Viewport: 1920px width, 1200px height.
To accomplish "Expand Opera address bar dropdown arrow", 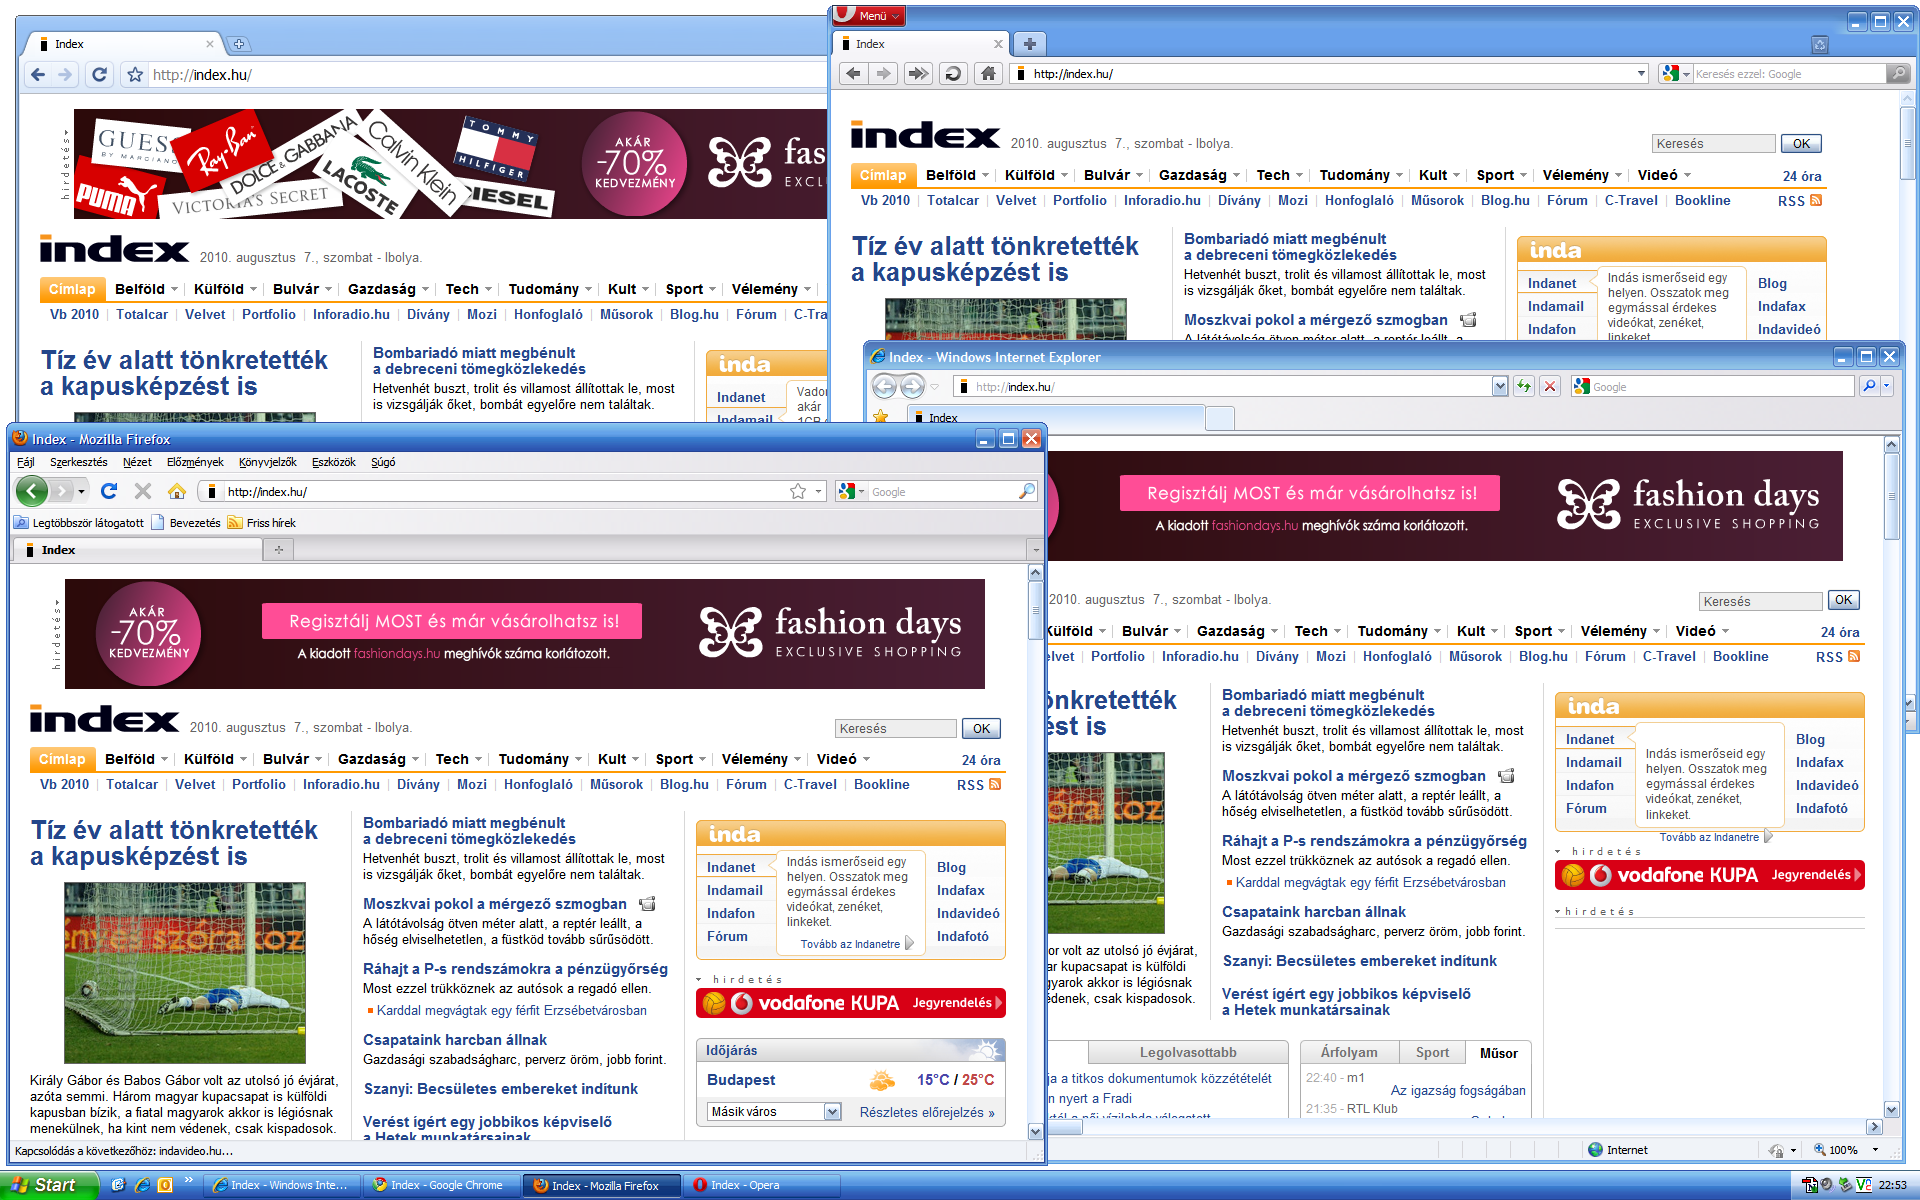I will tap(1641, 73).
